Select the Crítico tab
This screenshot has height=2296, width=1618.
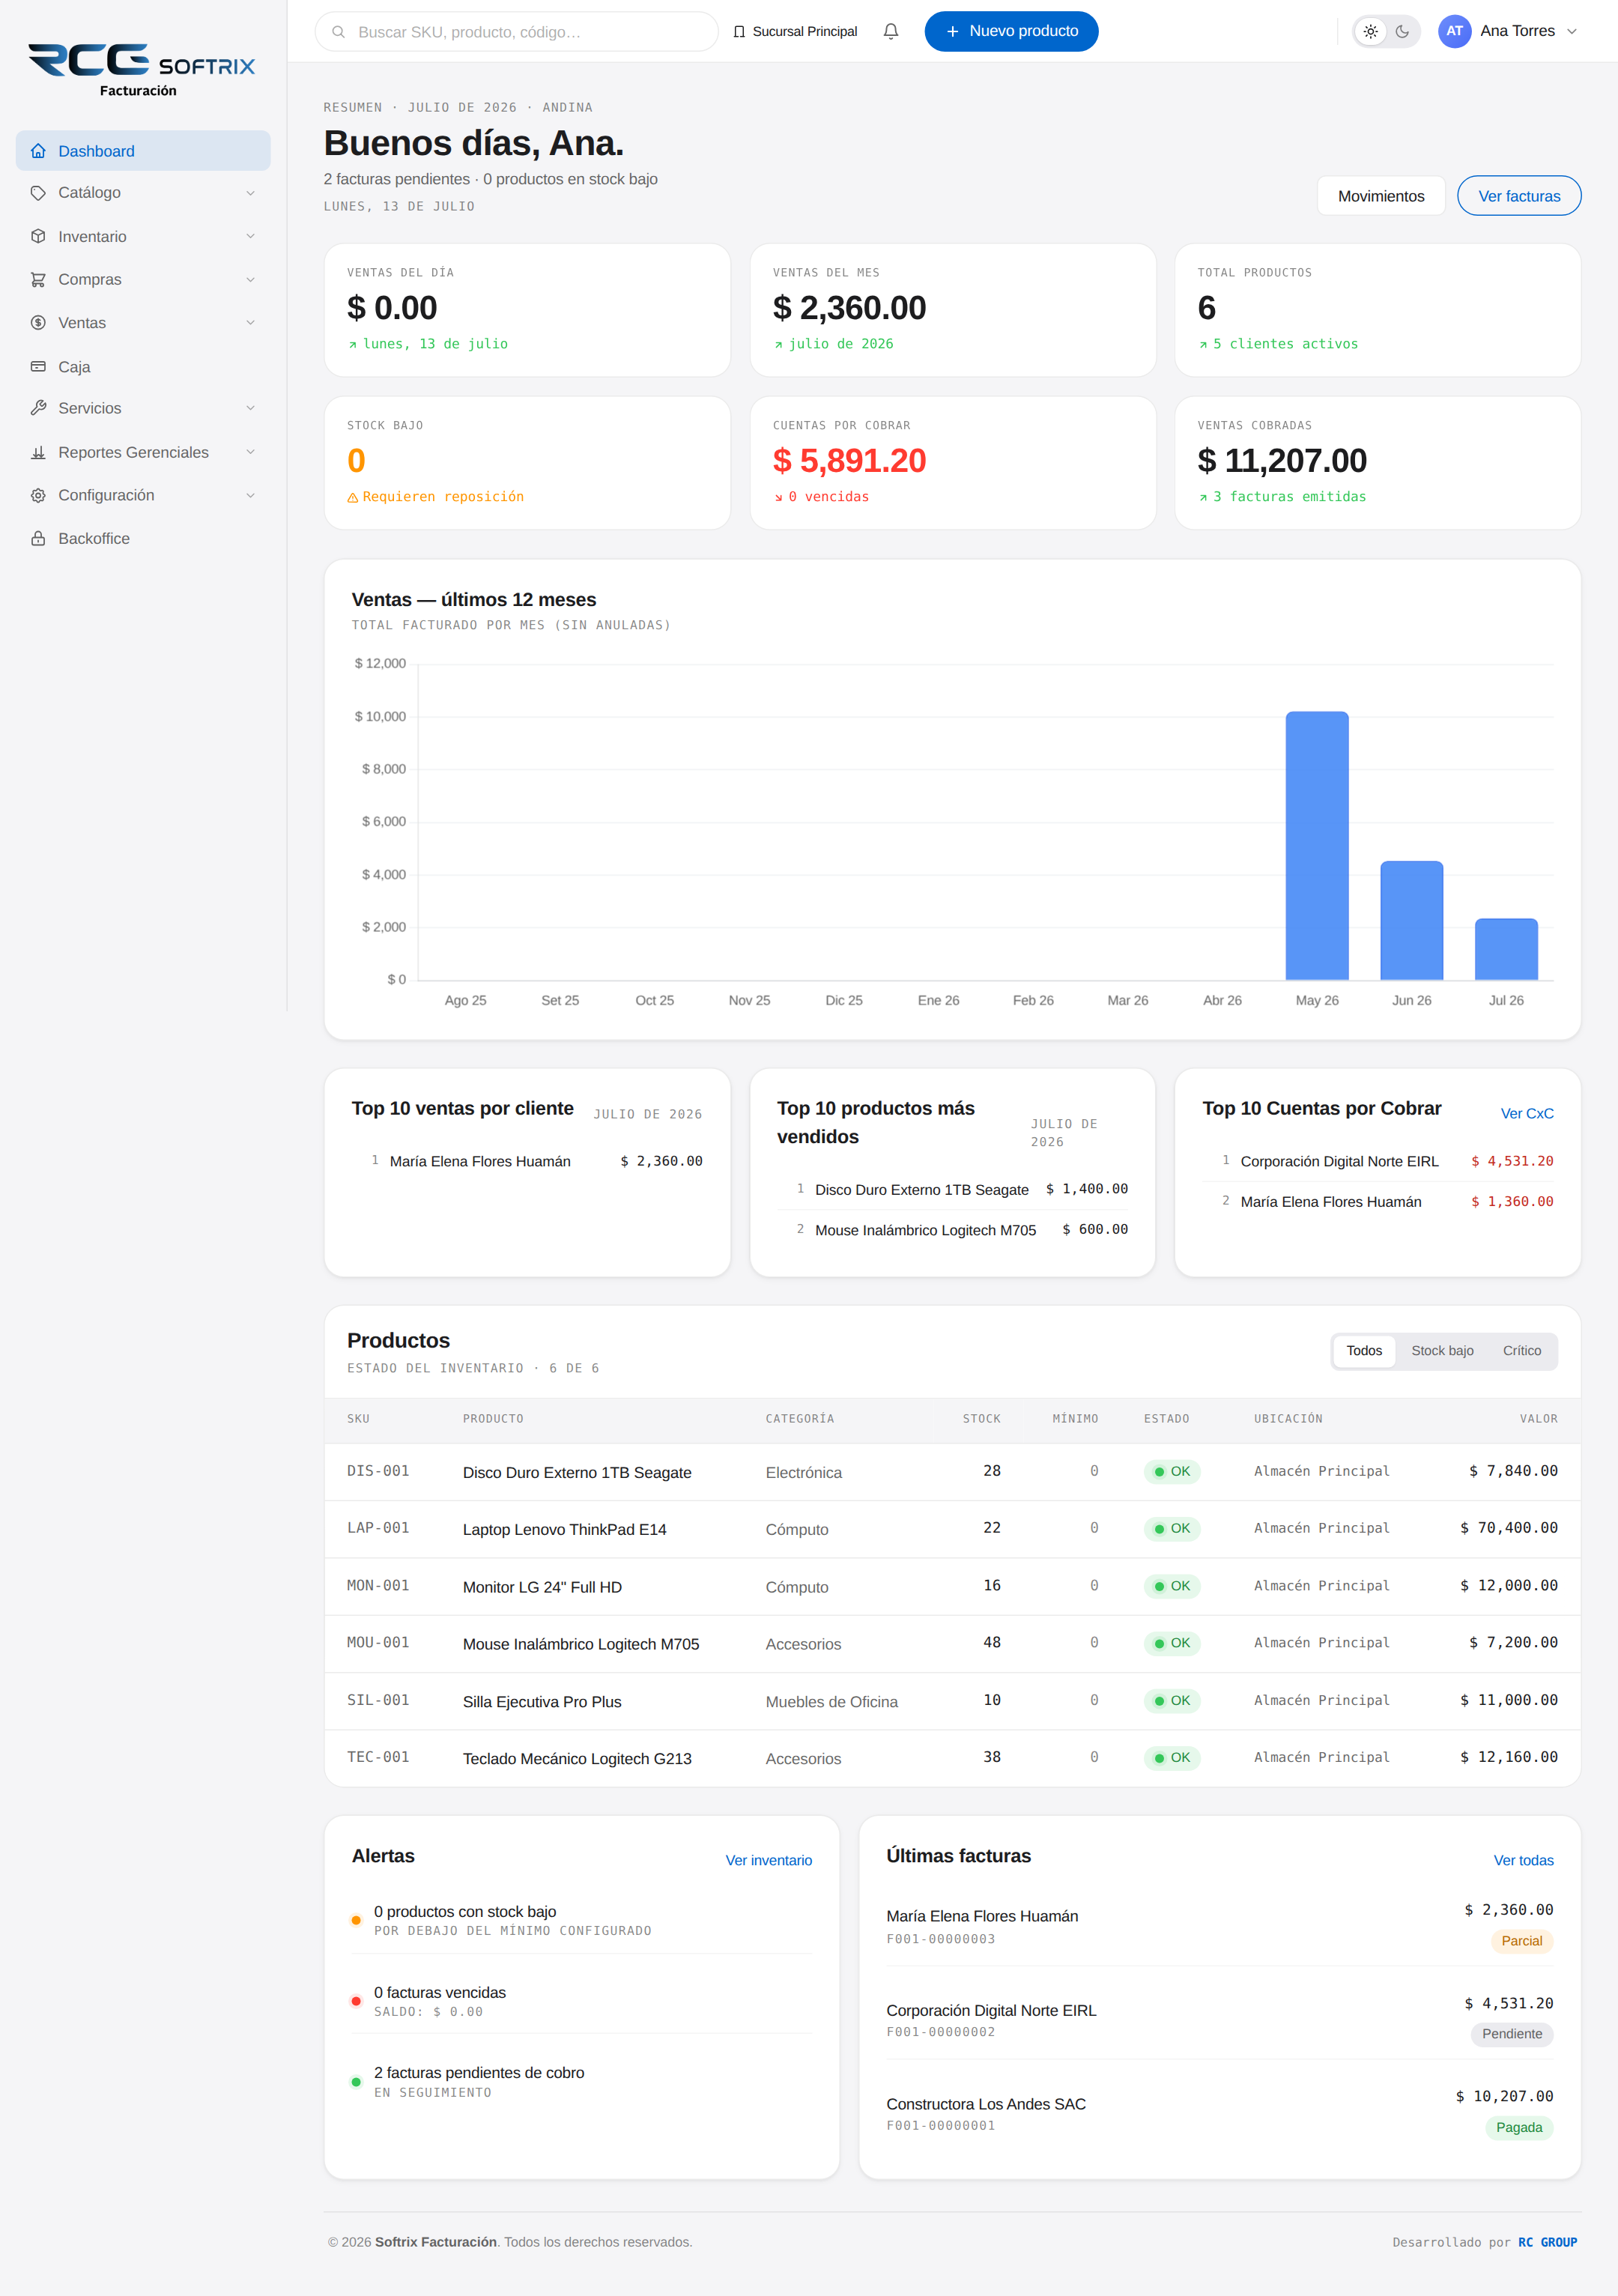(x=1521, y=1351)
